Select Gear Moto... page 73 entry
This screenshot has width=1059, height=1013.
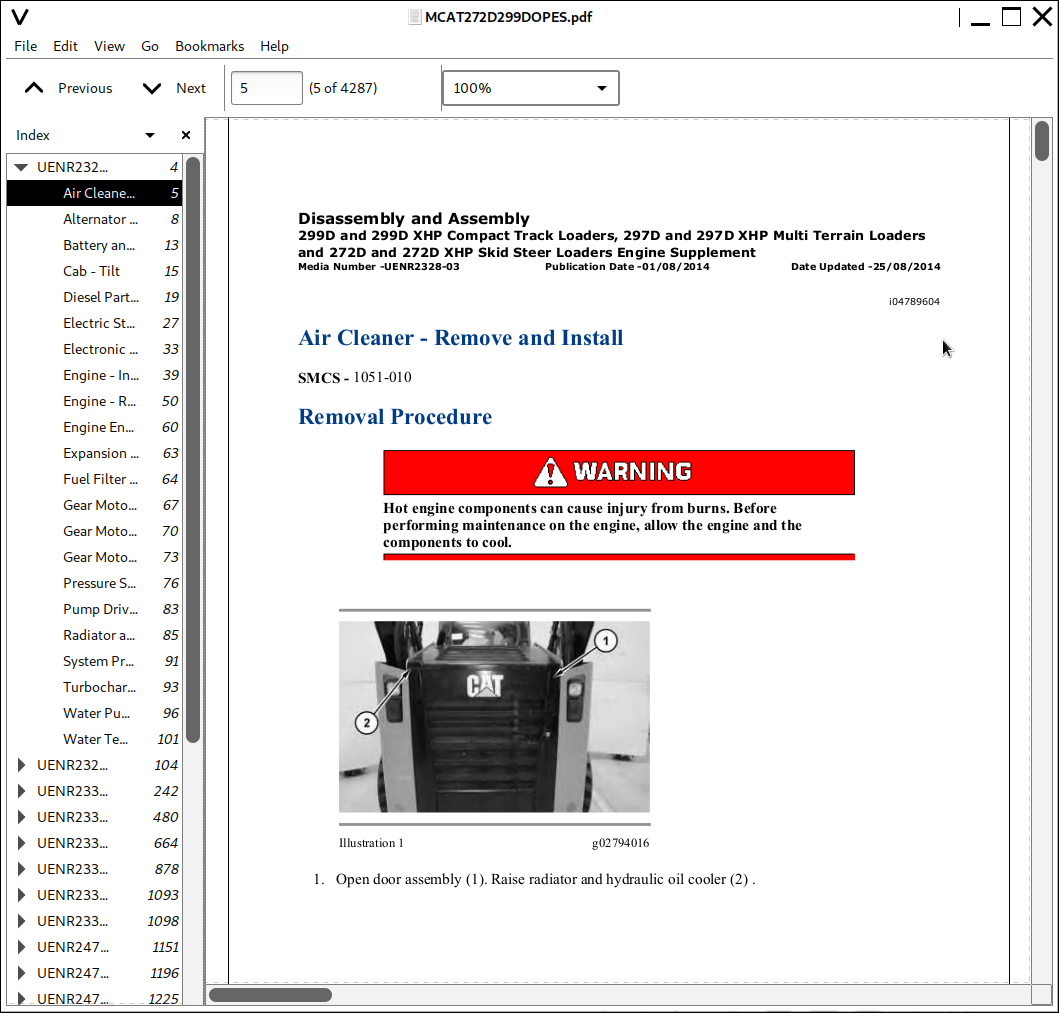95,557
